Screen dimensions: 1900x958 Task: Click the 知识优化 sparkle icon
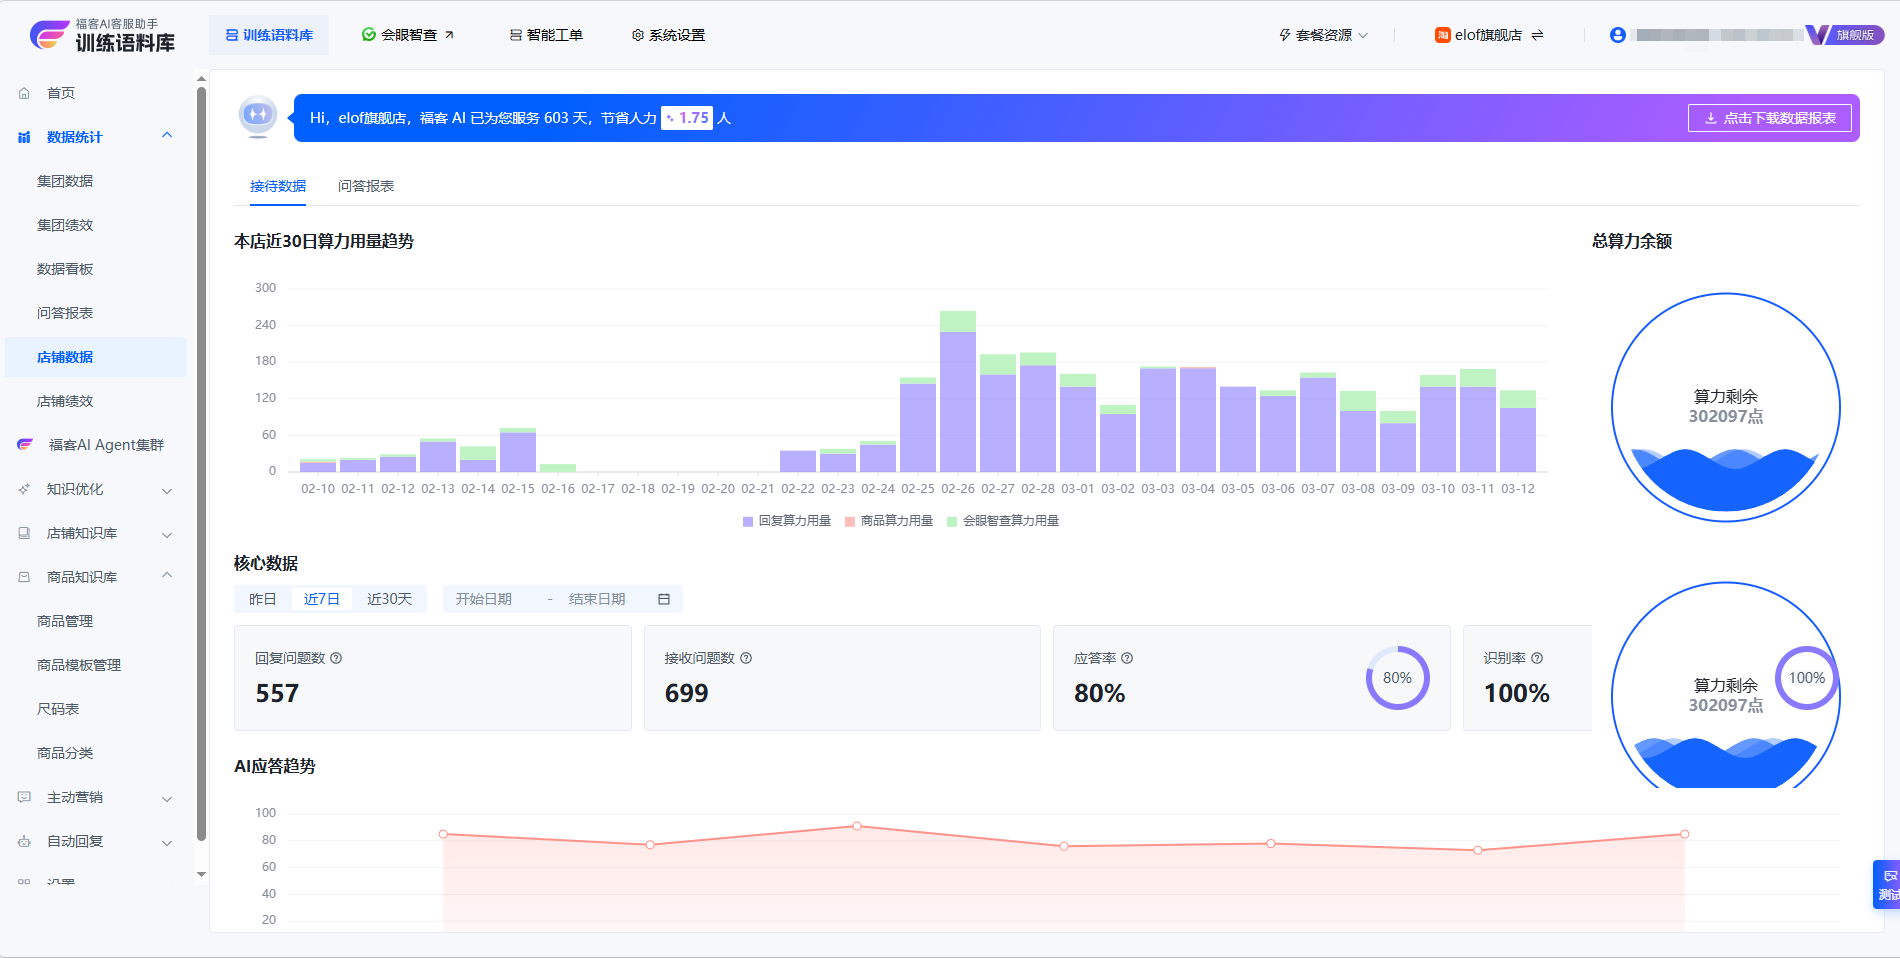(24, 489)
